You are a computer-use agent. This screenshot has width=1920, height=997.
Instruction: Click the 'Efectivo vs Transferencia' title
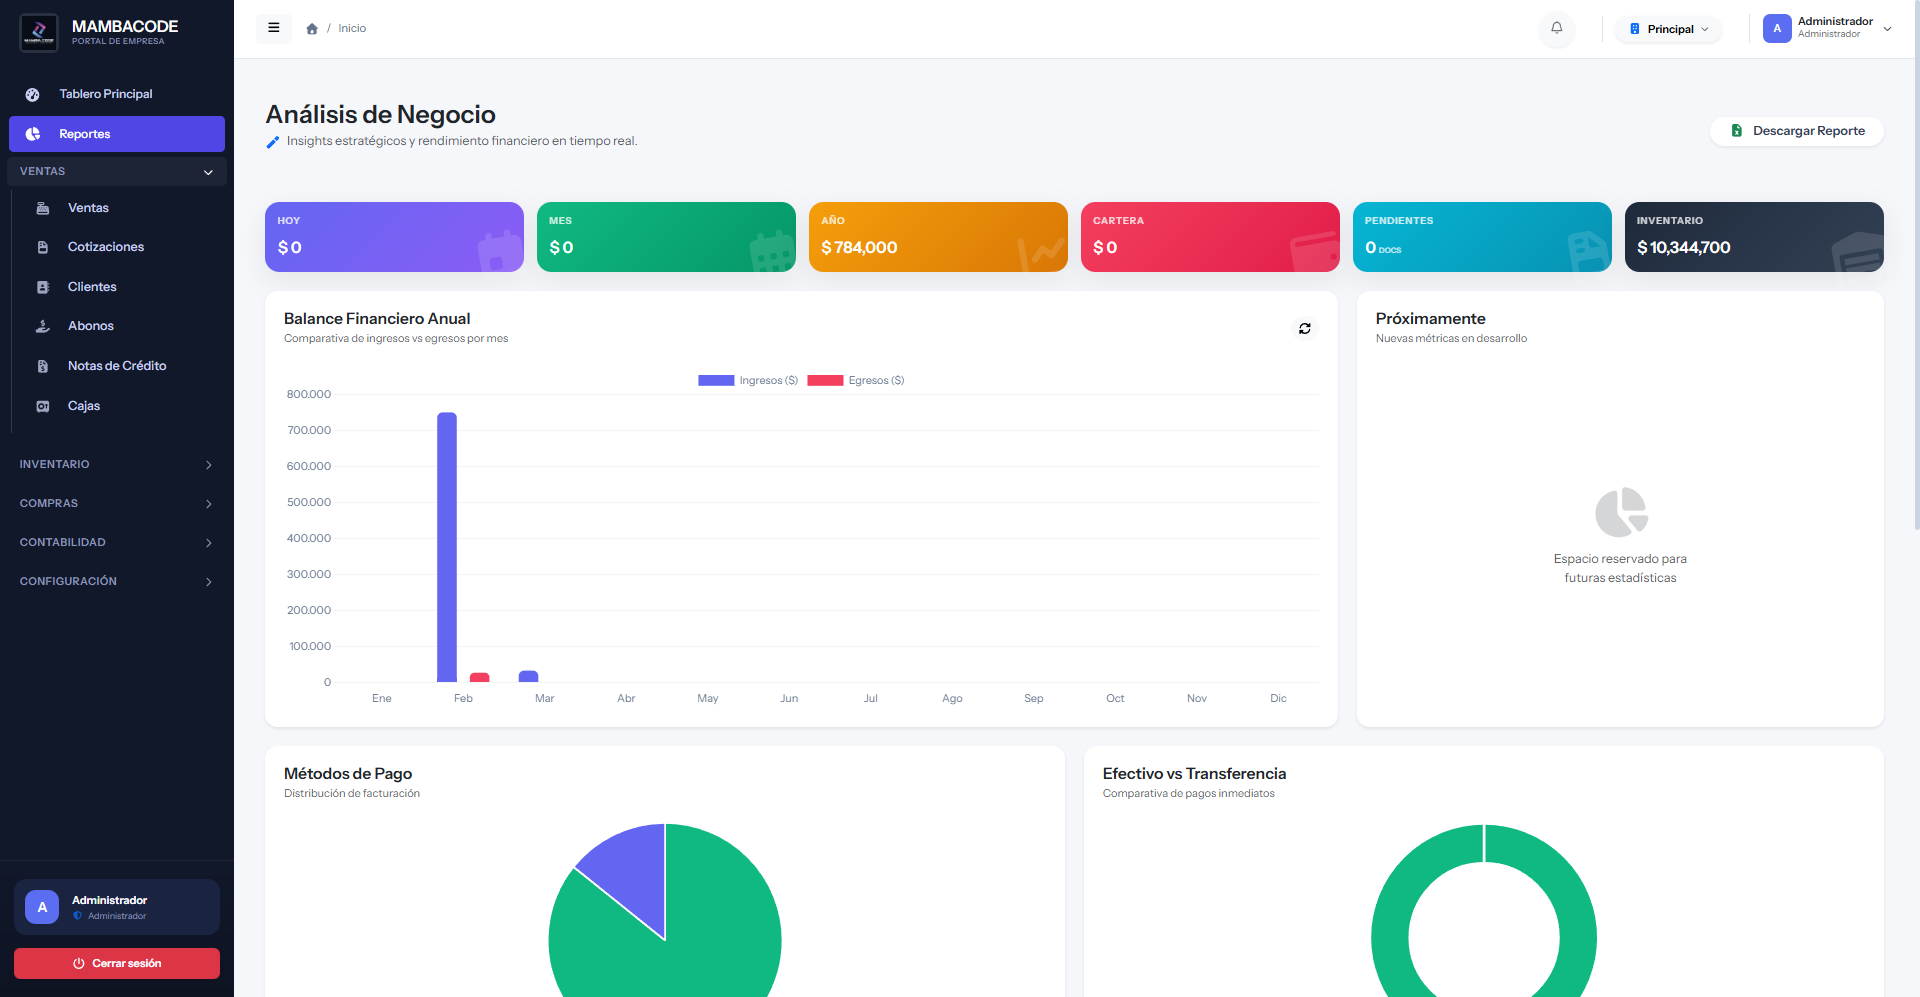tap(1194, 774)
